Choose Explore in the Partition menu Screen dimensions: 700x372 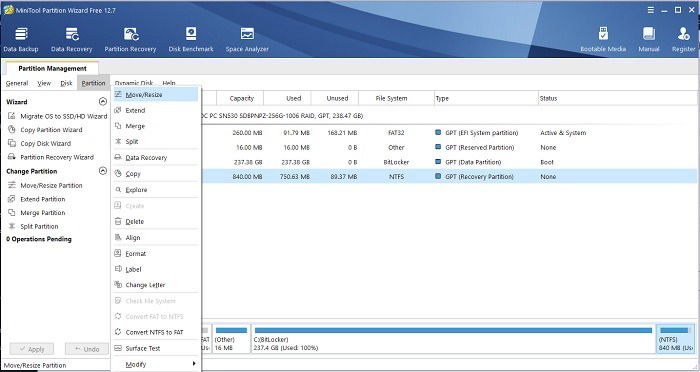155,190
